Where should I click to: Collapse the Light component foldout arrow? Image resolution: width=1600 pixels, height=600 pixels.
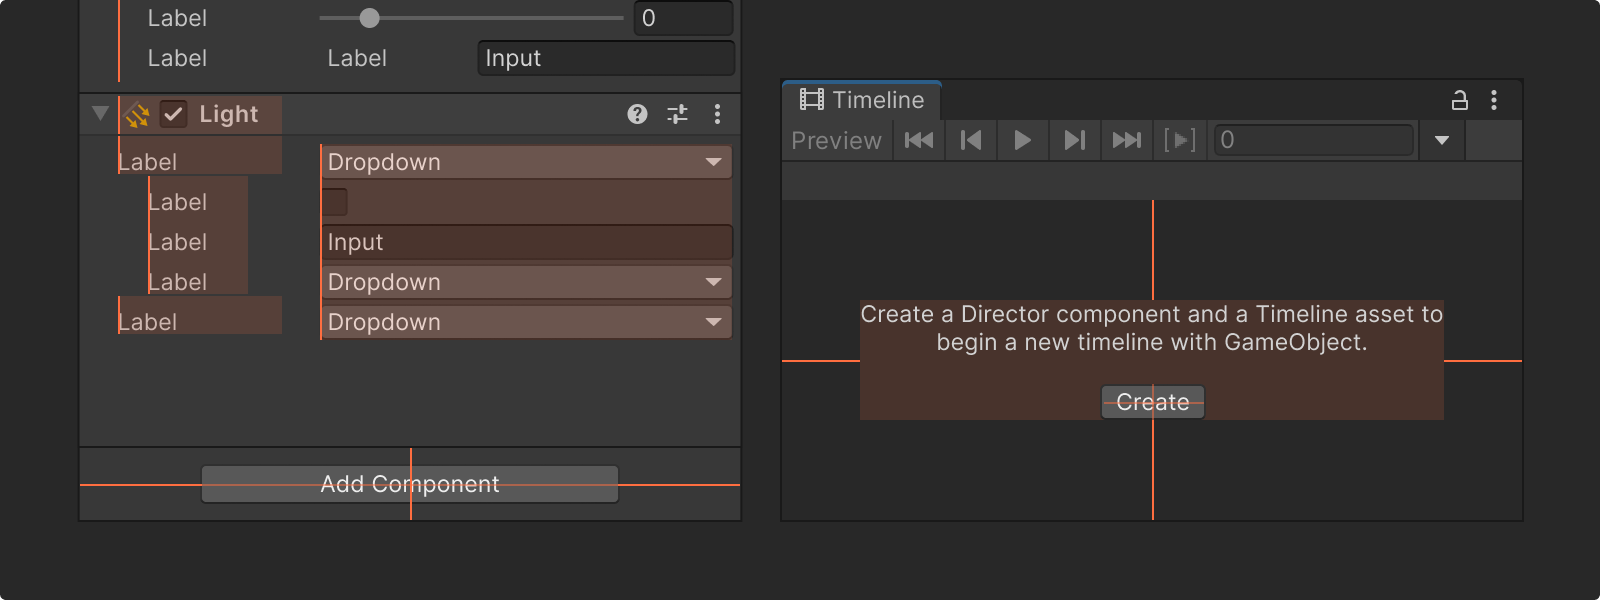tap(100, 113)
